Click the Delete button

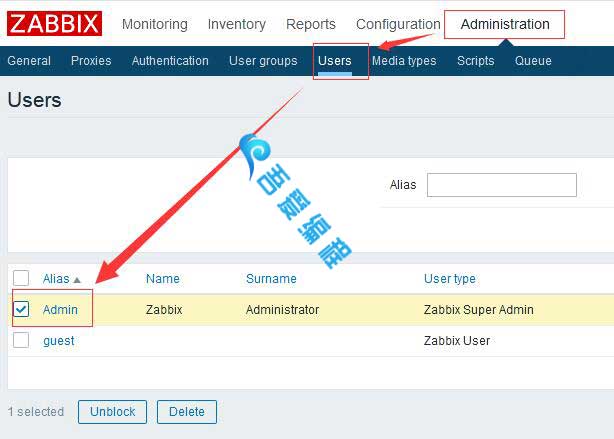187,412
